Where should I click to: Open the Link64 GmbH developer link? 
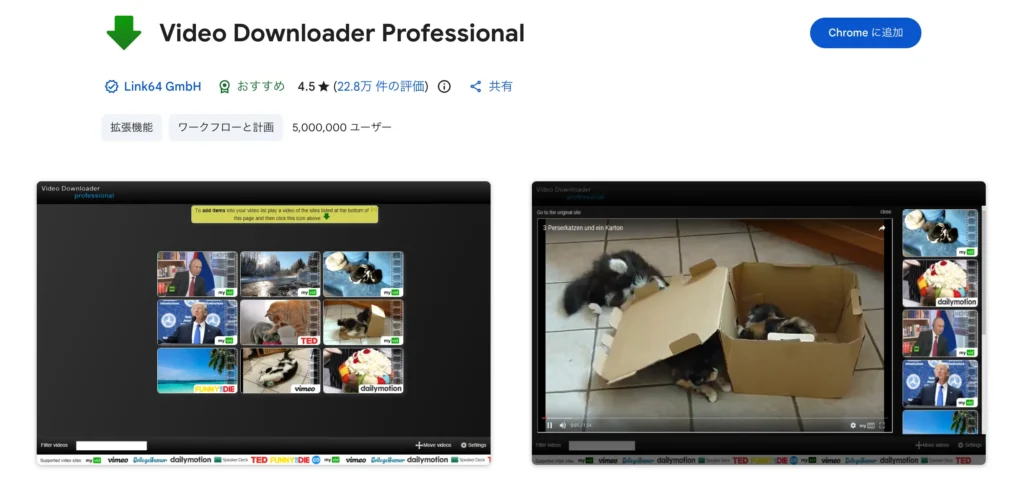[x=163, y=86]
